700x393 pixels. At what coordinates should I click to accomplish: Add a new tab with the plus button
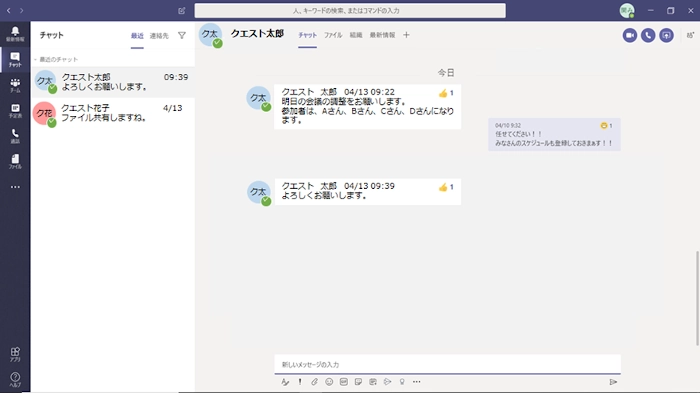point(406,35)
